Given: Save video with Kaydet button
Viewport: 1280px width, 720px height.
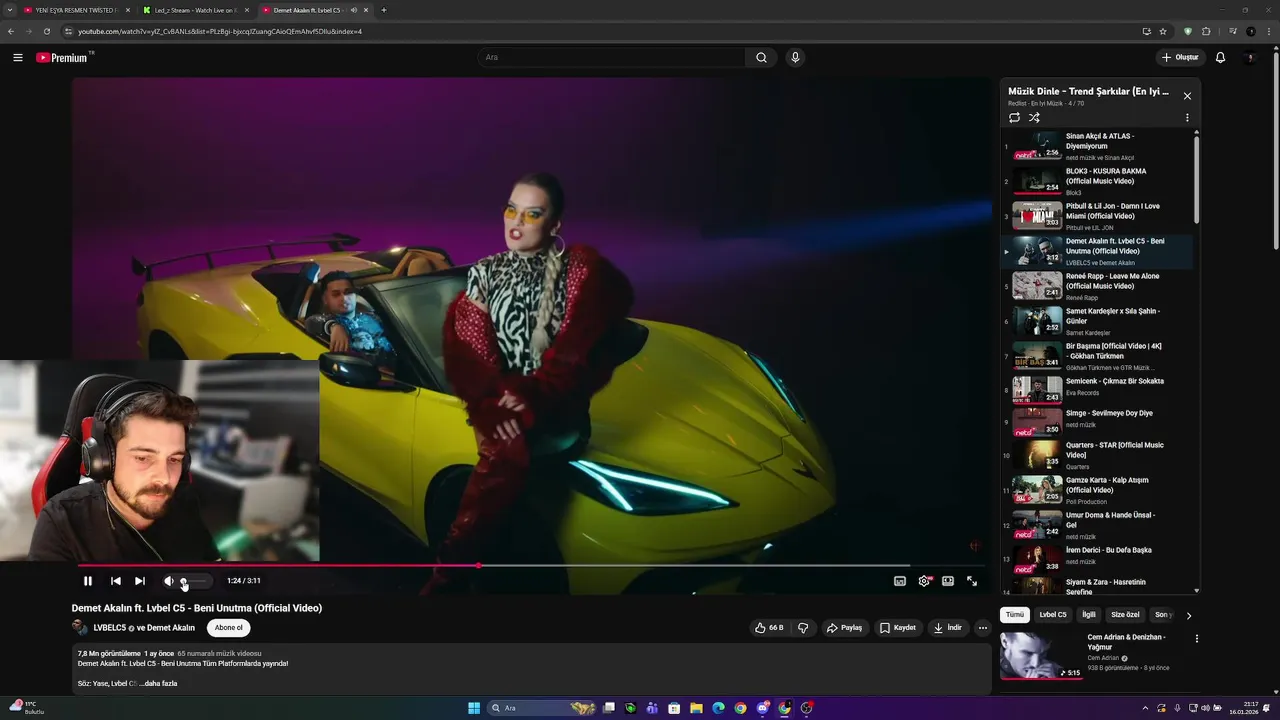Looking at the screenshot, I should pyautogui.click(x=897, y=628).
